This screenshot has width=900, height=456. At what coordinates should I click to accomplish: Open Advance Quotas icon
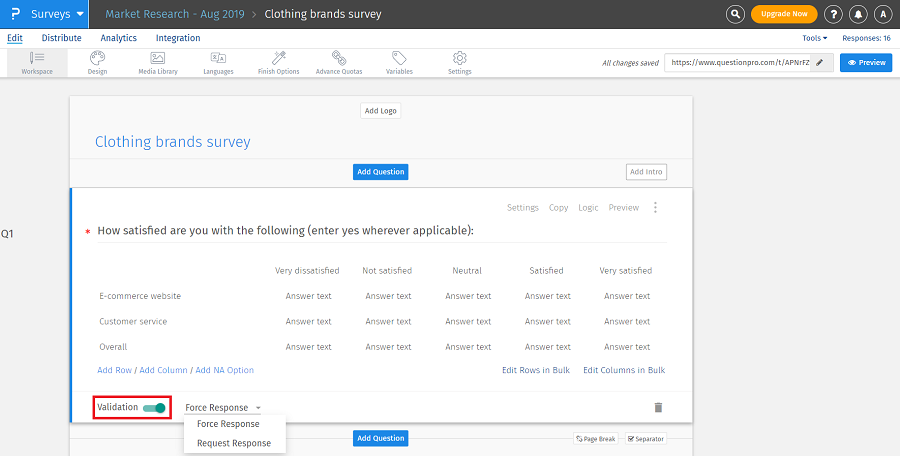(x=339, y=59)
